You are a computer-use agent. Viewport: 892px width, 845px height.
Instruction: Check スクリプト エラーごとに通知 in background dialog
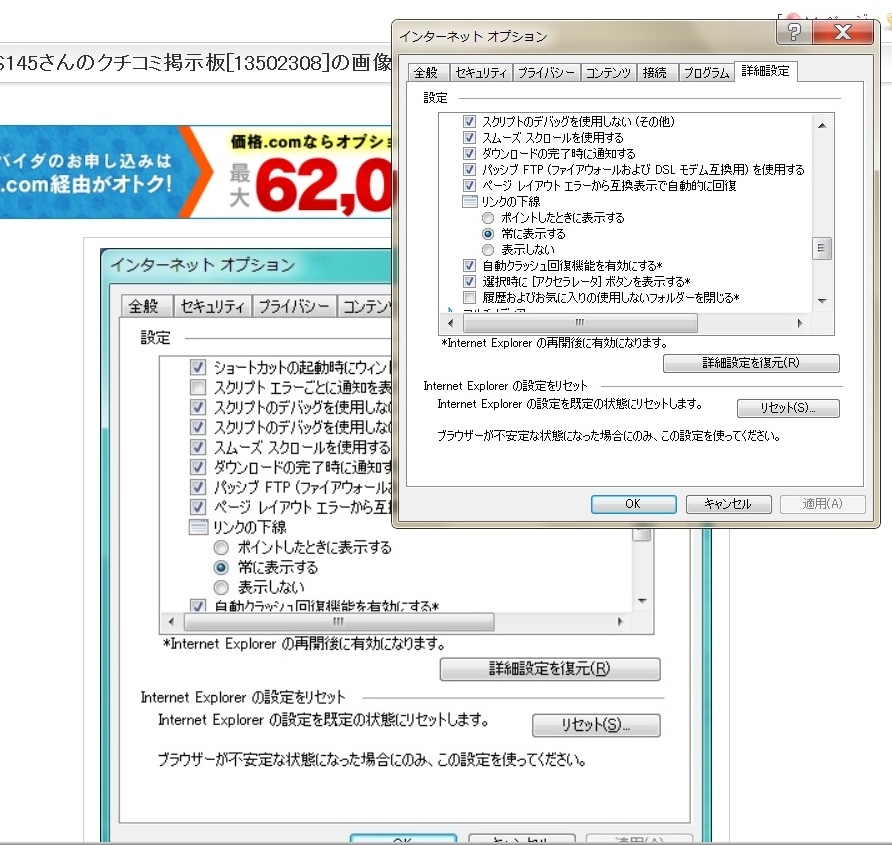[x=197, y=387]
